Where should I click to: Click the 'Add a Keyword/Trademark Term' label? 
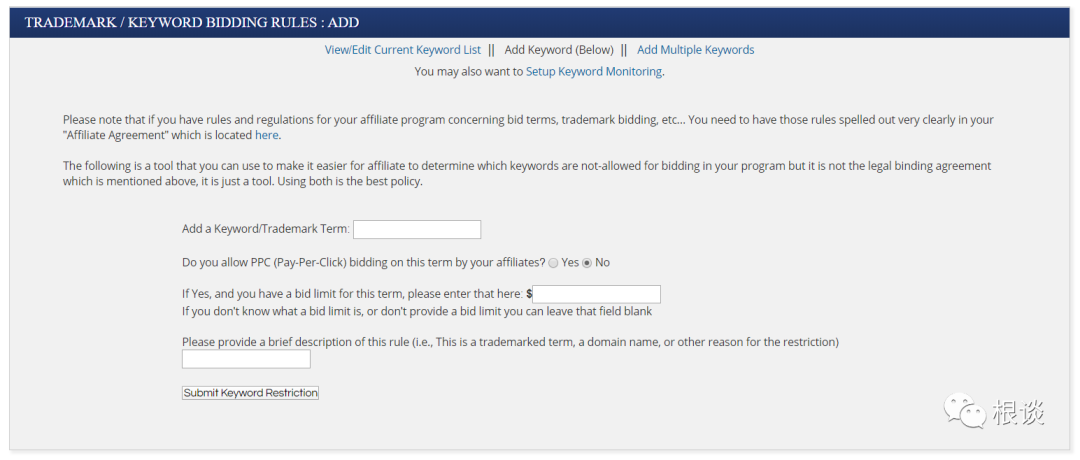click(x=265, y=230)
